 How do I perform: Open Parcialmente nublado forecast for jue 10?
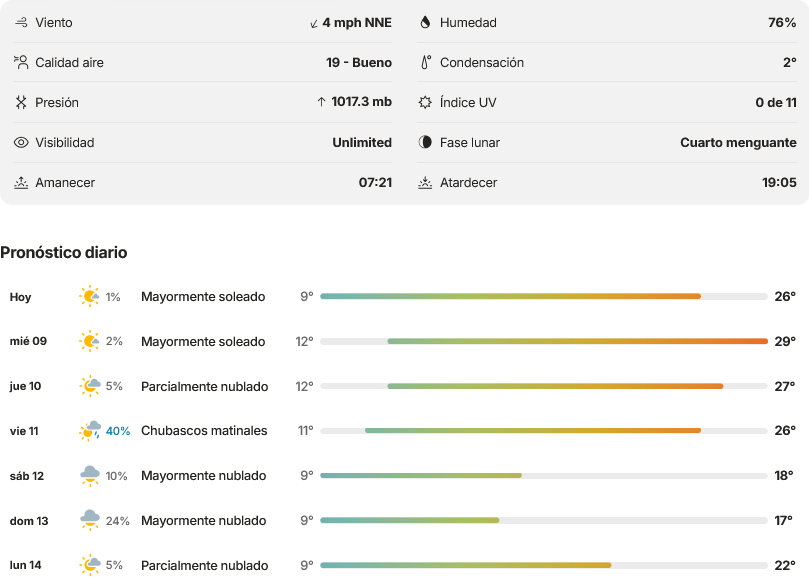tap(205, 386)
